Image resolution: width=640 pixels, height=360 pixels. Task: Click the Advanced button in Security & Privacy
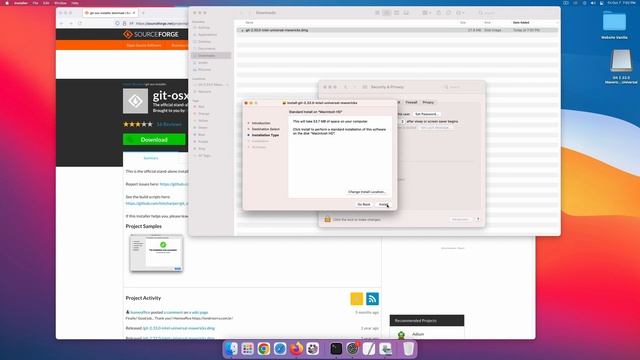[x=460, y=219]
